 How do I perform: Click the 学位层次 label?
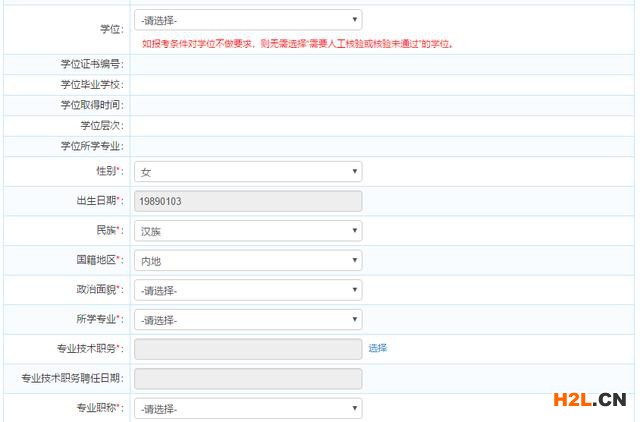click(x=101, y=125)
